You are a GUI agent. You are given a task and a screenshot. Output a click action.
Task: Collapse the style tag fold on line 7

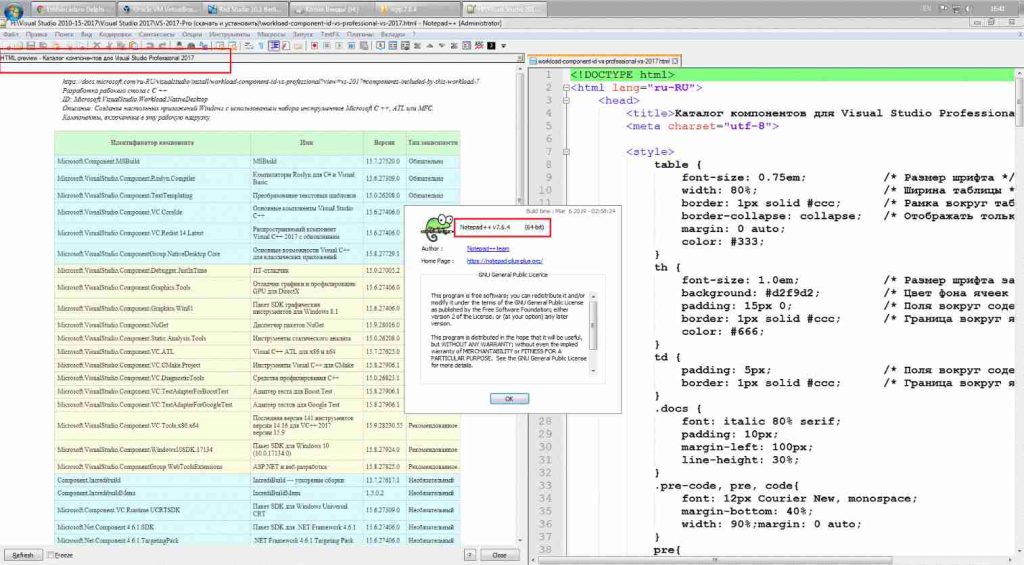[x=566, y=152]
